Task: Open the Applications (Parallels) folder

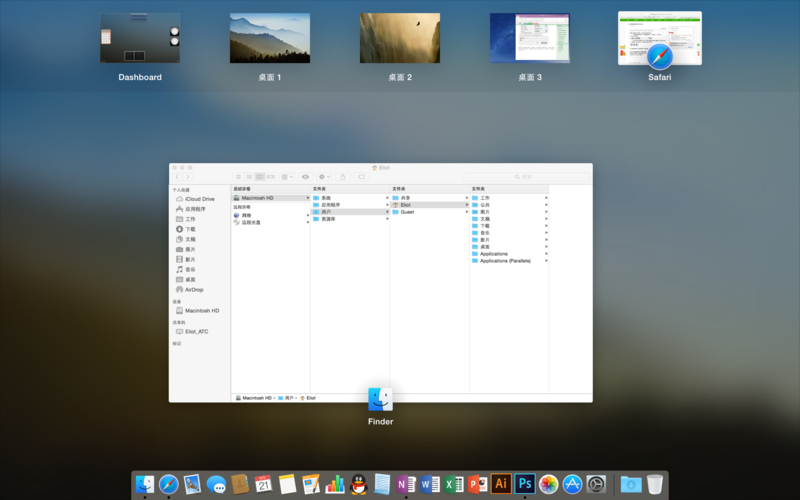Action: pyautogui.click(x=505, y=261)
